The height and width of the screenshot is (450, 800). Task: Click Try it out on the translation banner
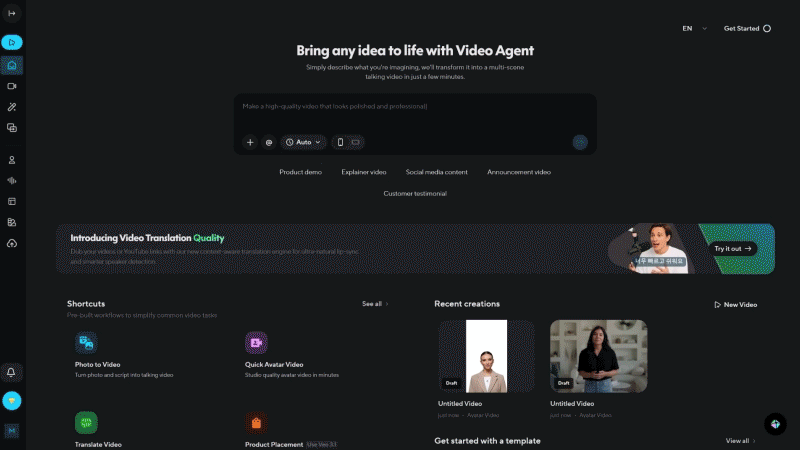733,249
